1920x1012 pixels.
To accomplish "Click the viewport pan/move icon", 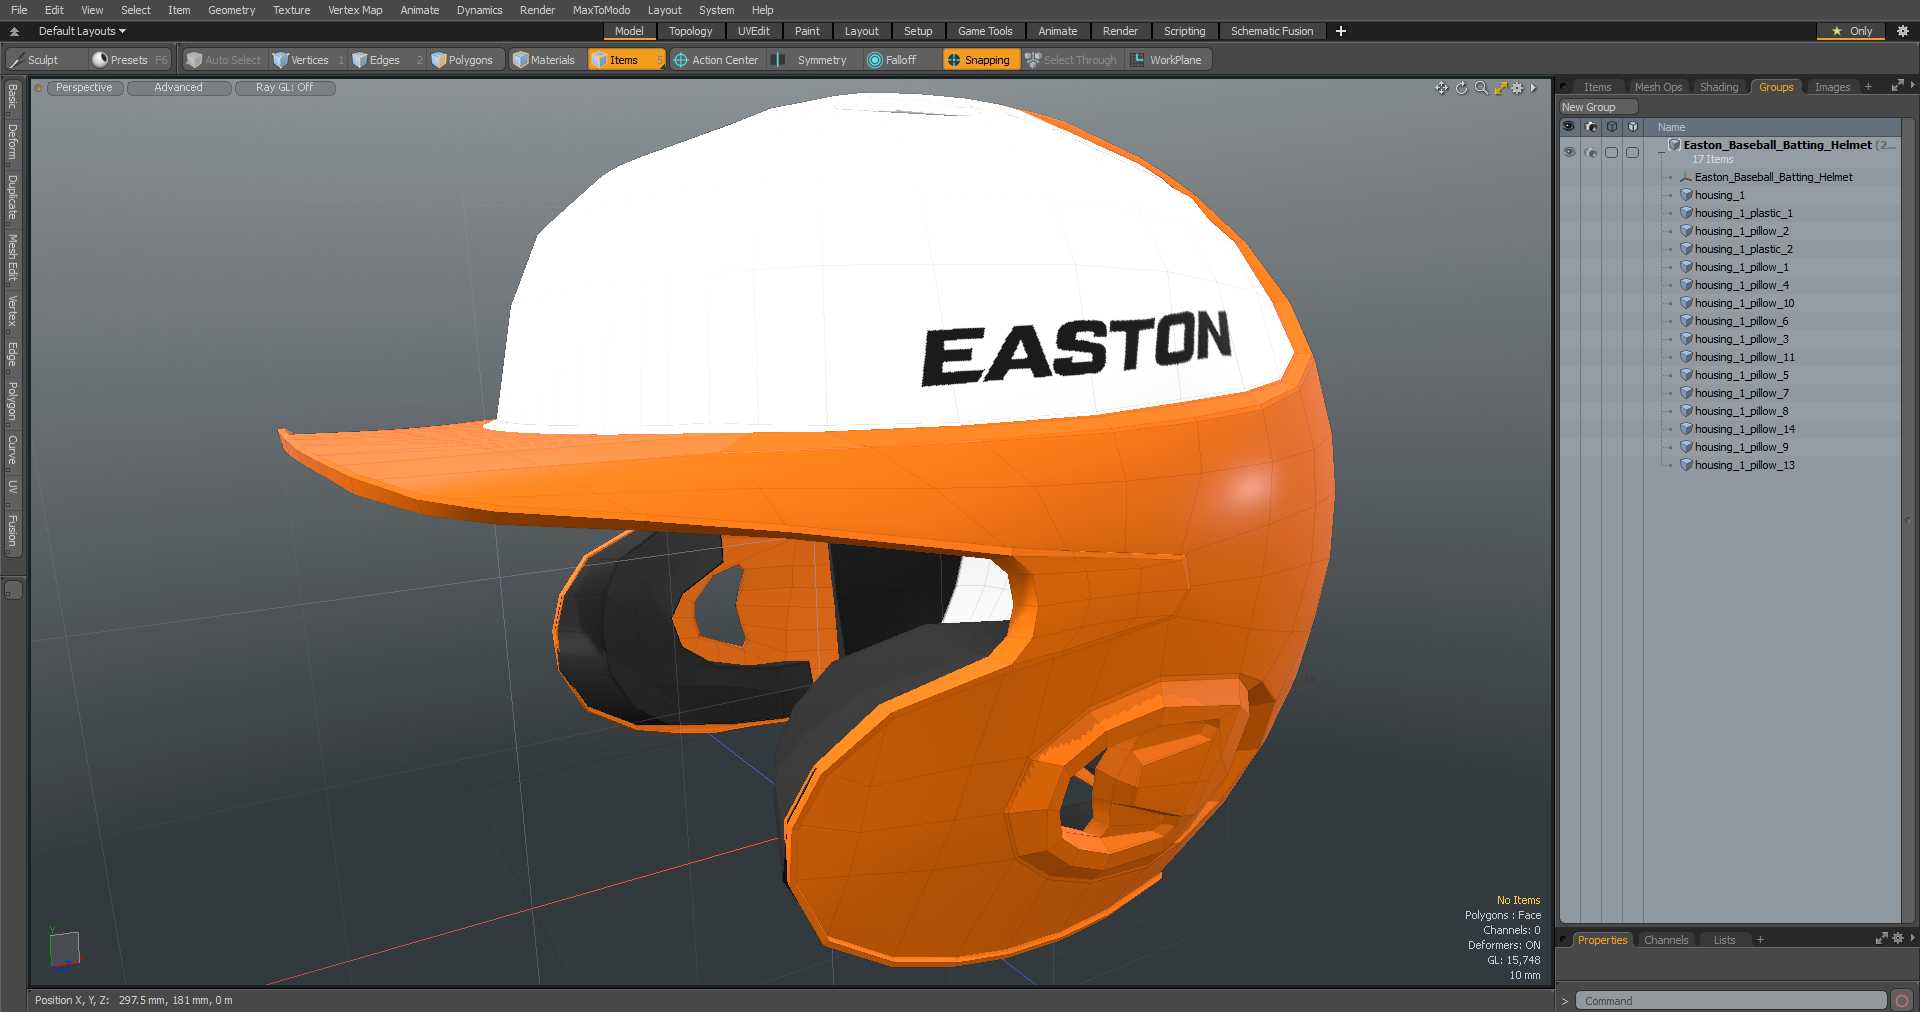I will [1441, 88].
